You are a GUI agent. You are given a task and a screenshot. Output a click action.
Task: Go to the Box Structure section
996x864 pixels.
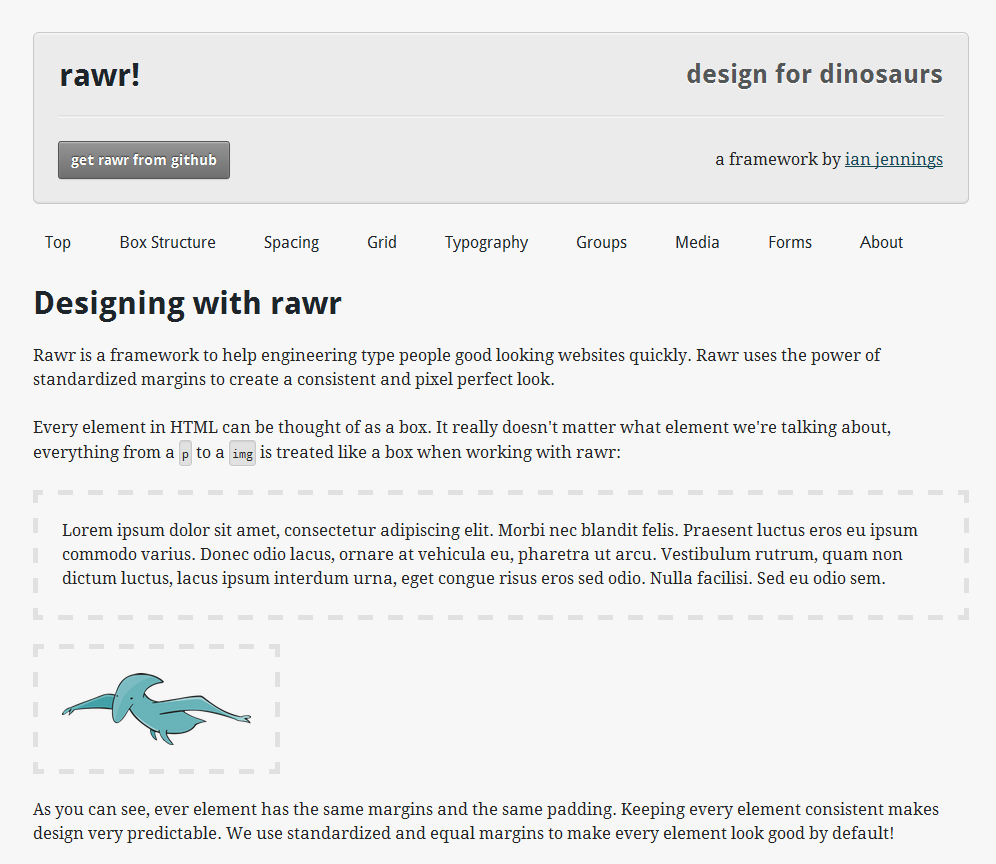click(167, 242)
